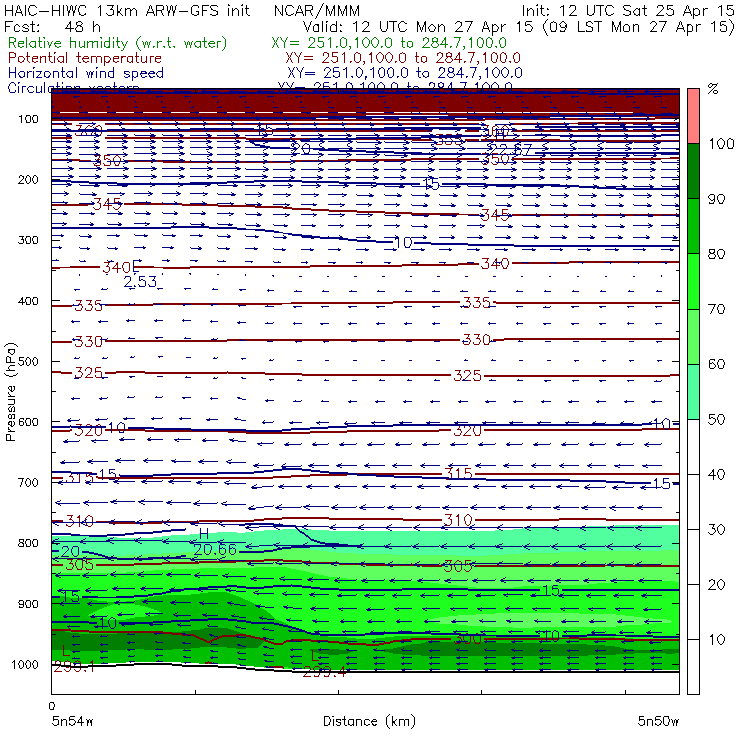Click the '5n54w' start coordinate label

tap(73, 721)
